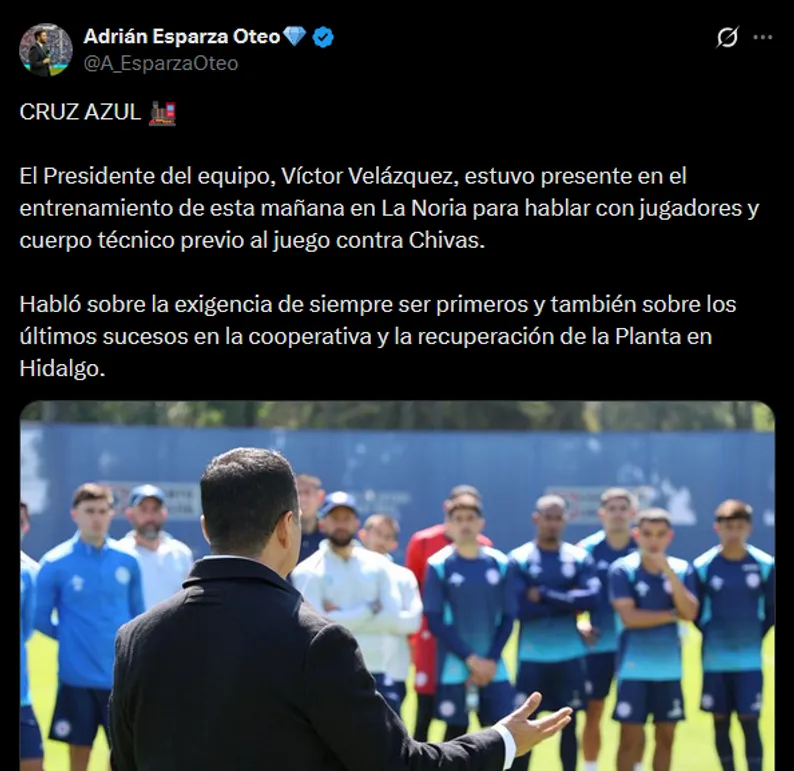Open the three-dot more options menu

763,37
